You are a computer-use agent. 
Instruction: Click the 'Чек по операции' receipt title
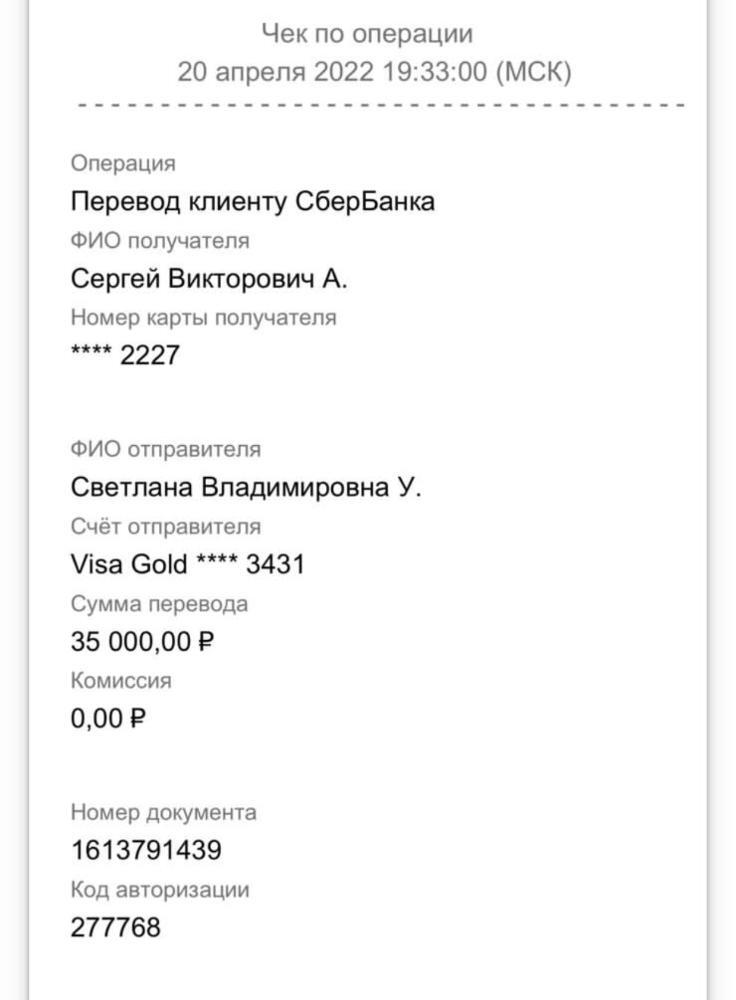(367, 34)
